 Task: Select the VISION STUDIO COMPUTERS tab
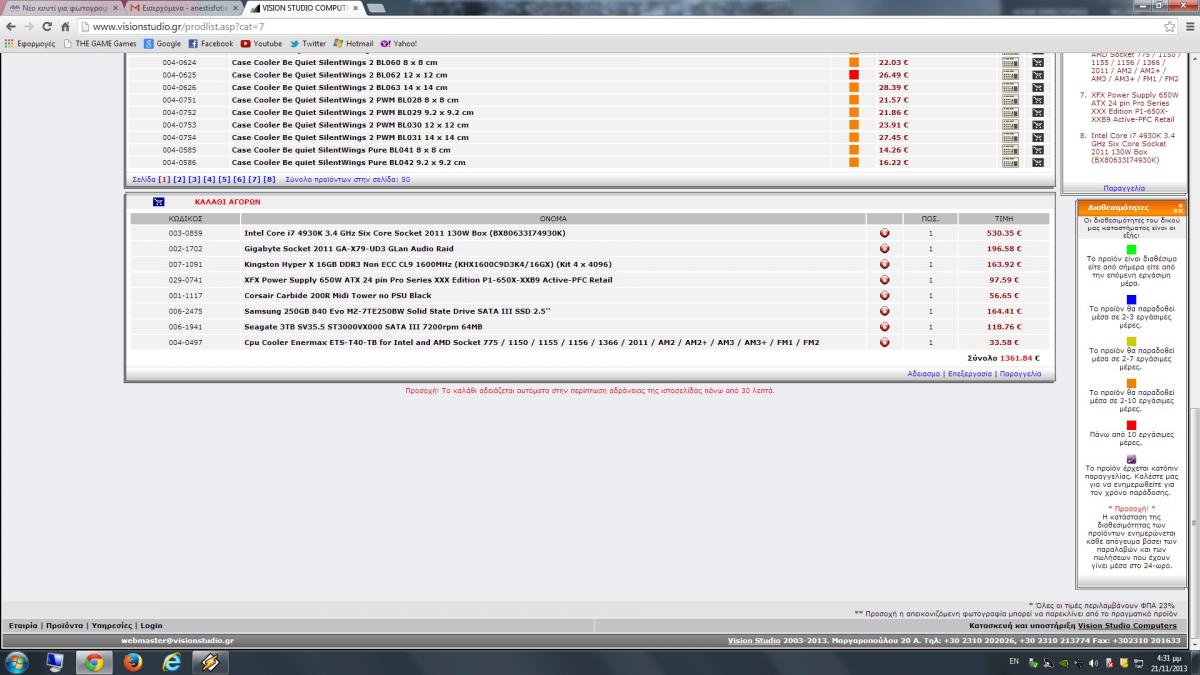[304, 7]
